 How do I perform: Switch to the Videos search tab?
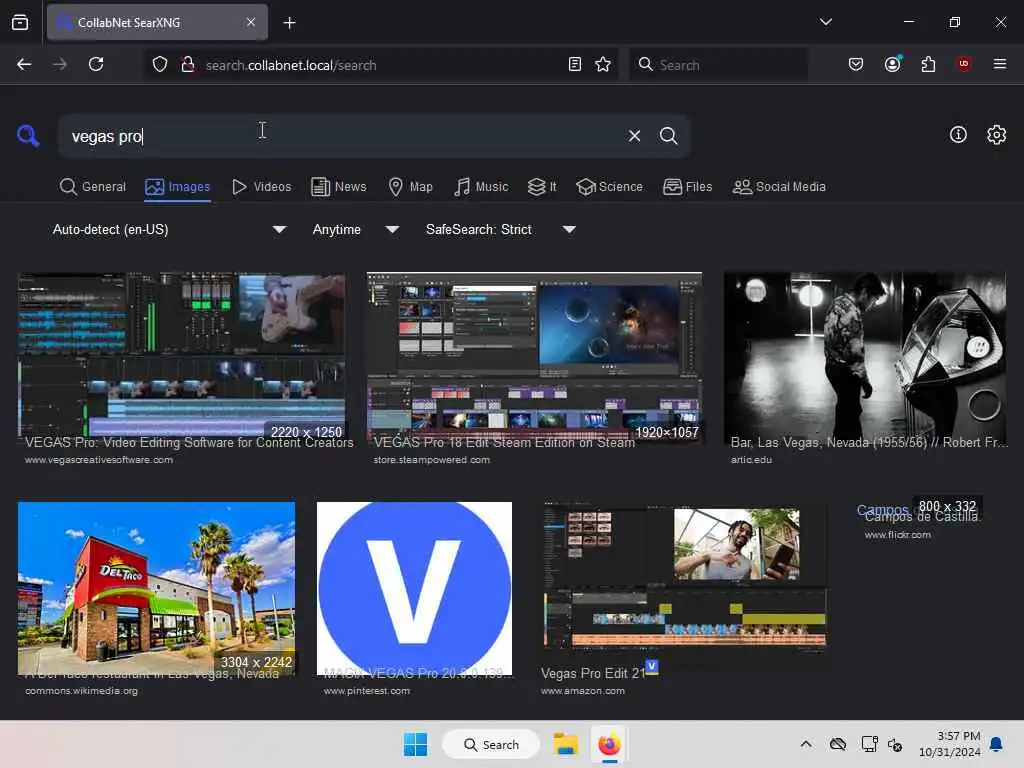click(x=261, y=187)
